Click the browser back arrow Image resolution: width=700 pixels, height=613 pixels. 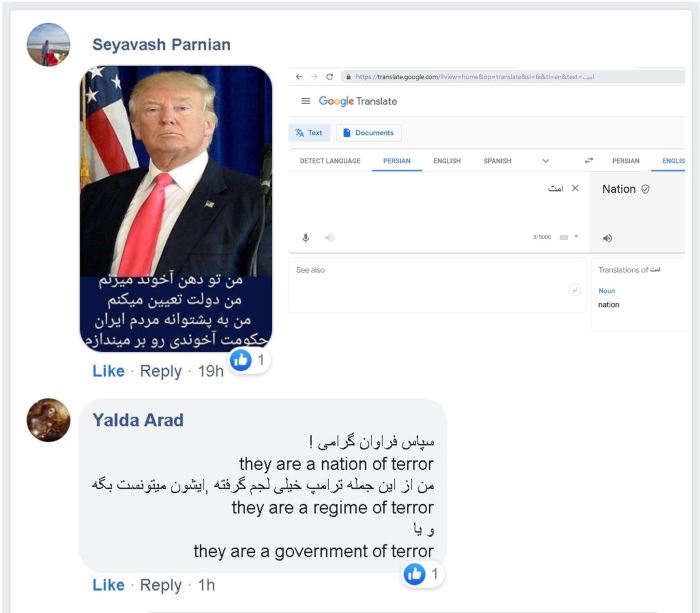click(x=299, y=77)
